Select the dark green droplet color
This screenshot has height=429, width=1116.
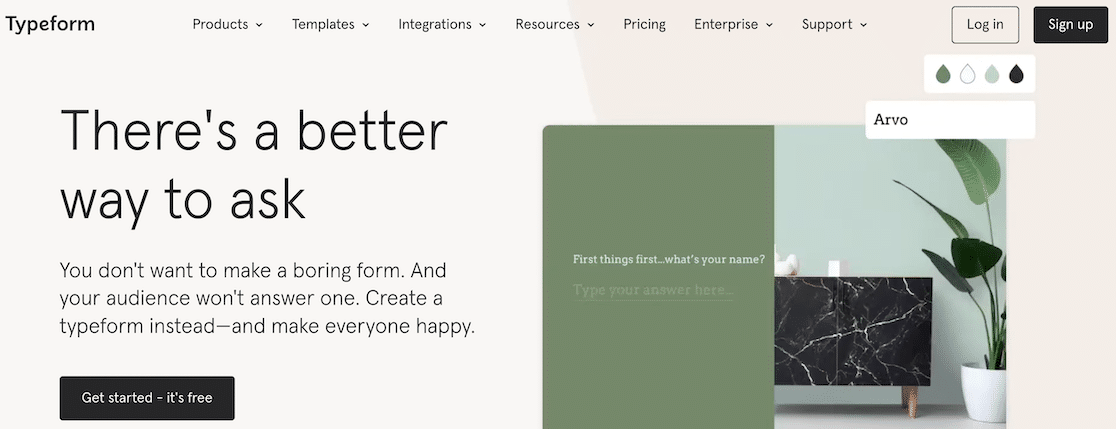tap(943, 73)
